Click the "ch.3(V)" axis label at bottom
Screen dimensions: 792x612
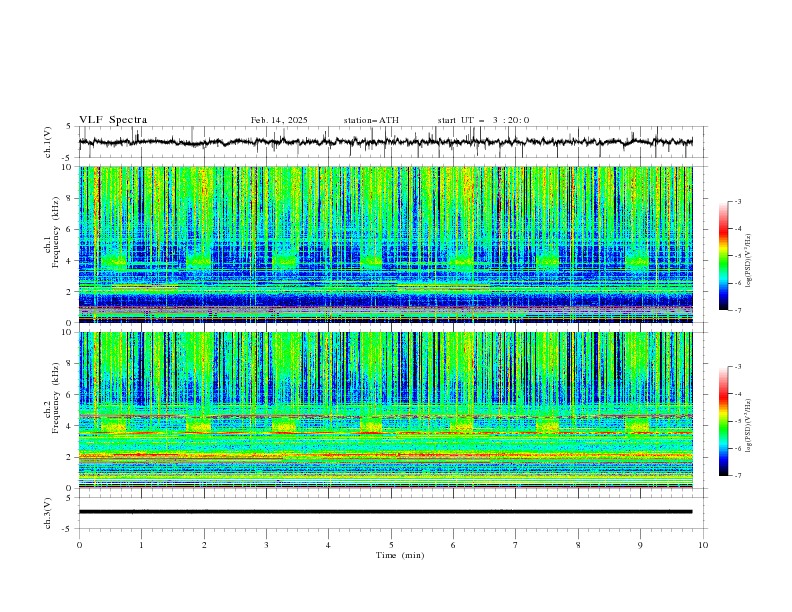(48, 513)
